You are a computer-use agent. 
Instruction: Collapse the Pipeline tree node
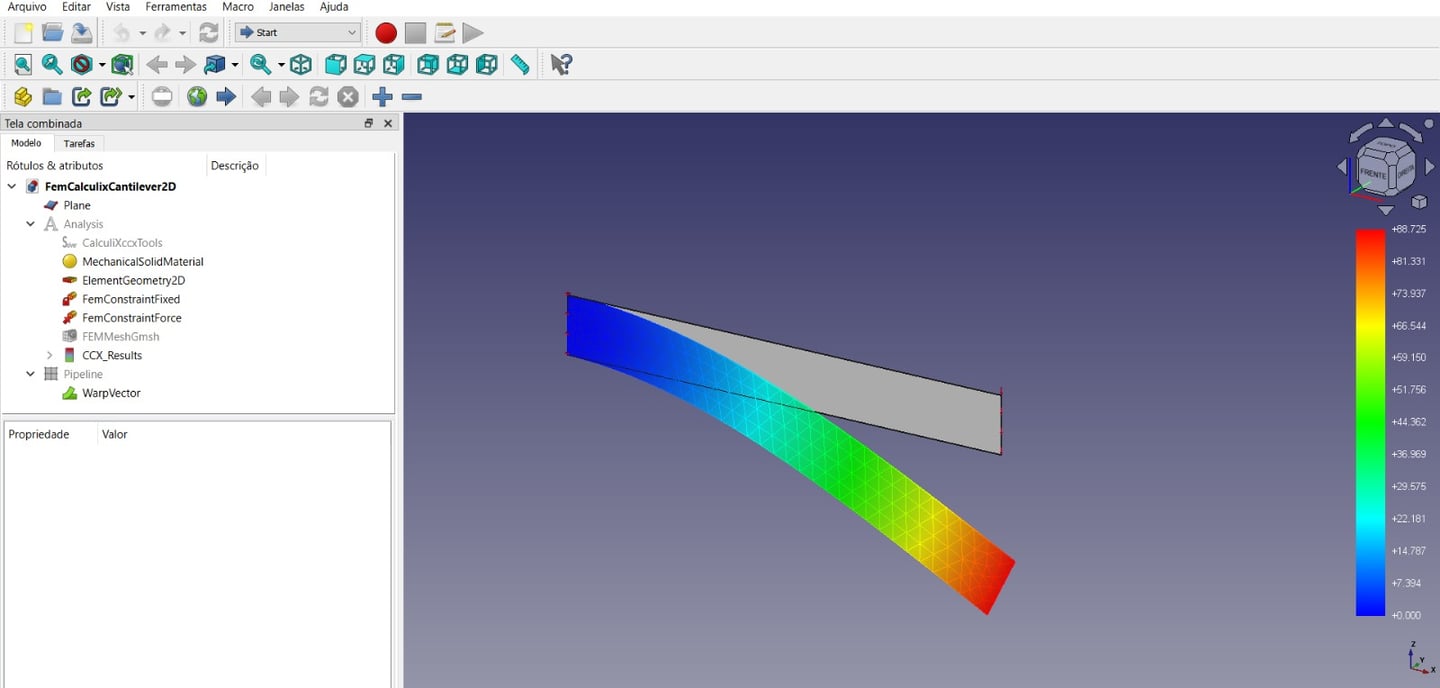click(31, 374)
